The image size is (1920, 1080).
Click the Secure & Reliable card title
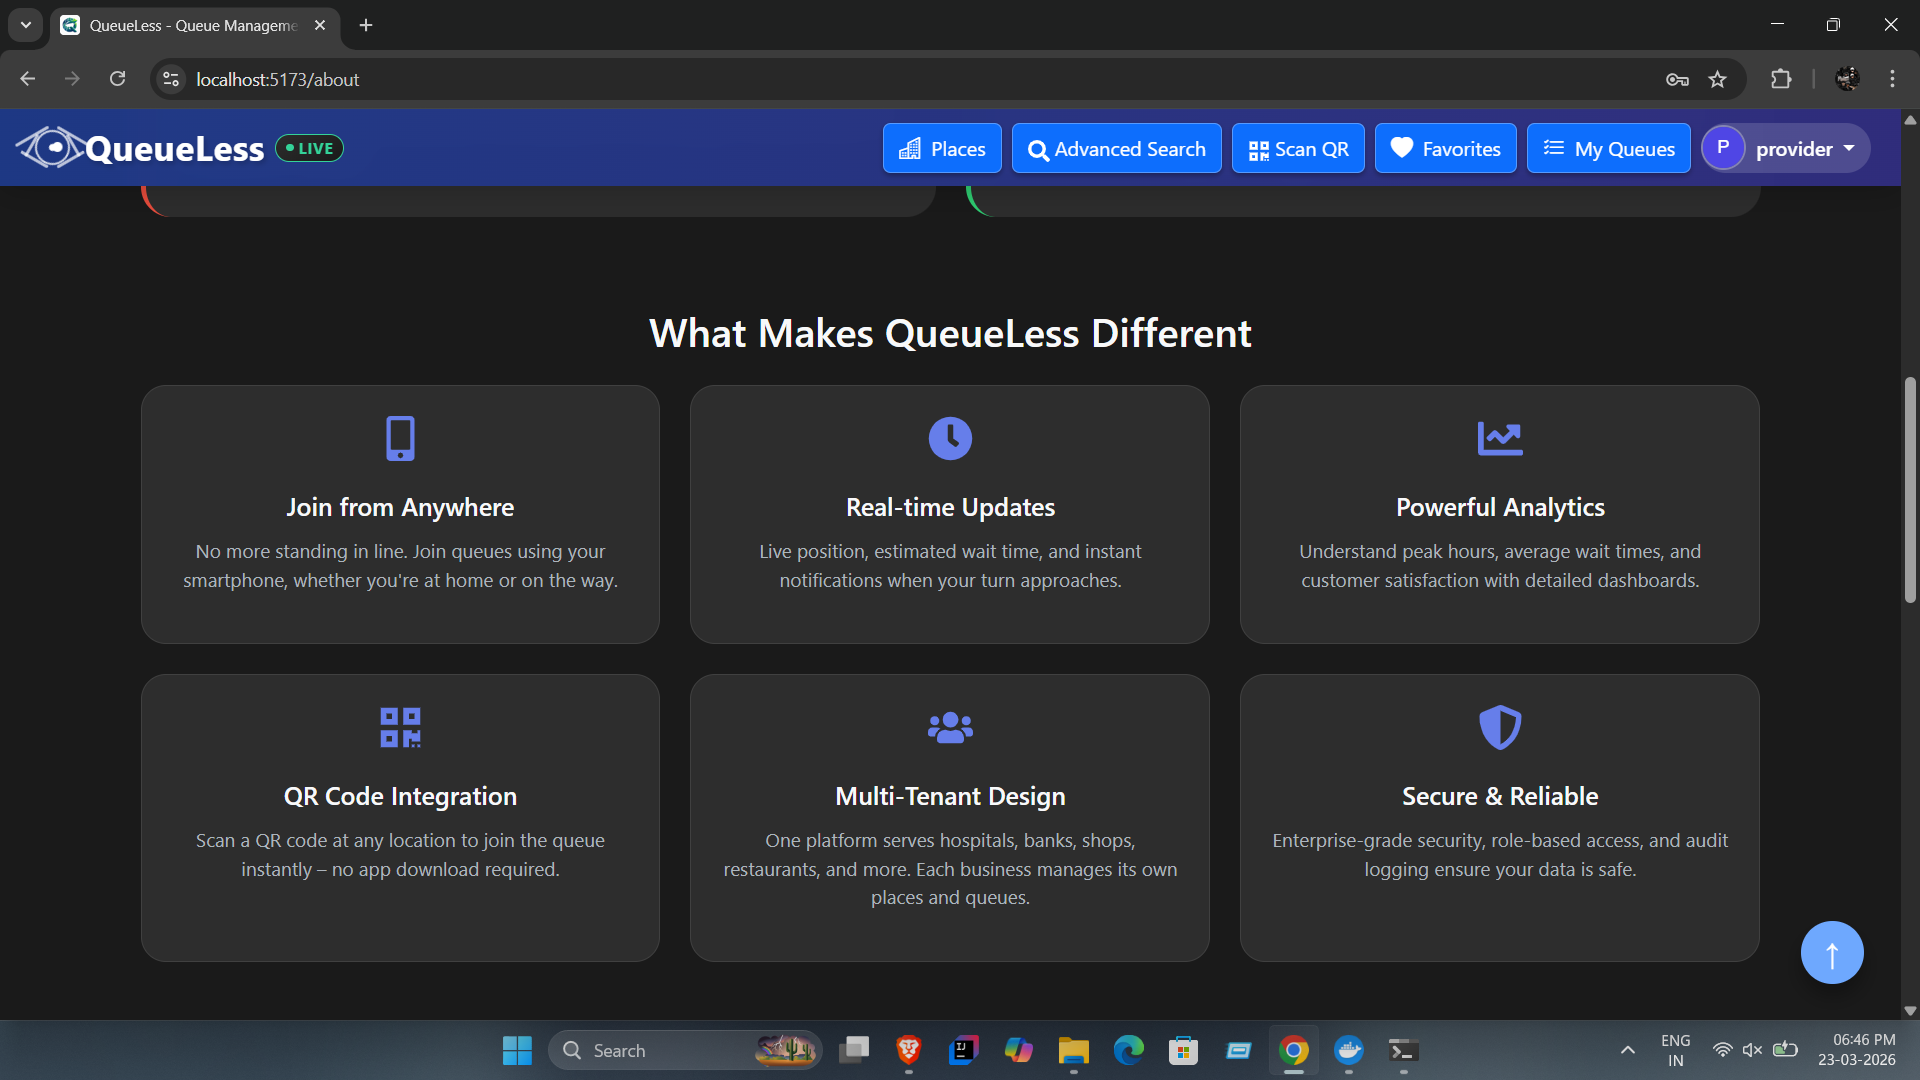[x=1500, y=796]
